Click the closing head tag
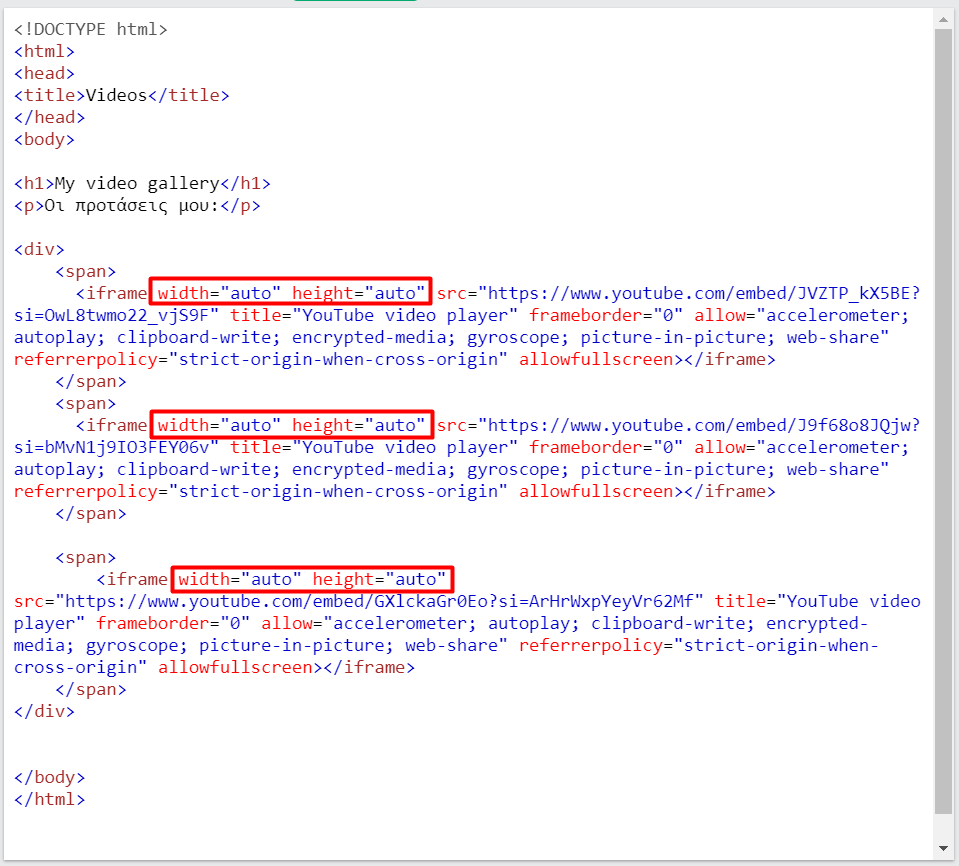 [x=49, y=117]
